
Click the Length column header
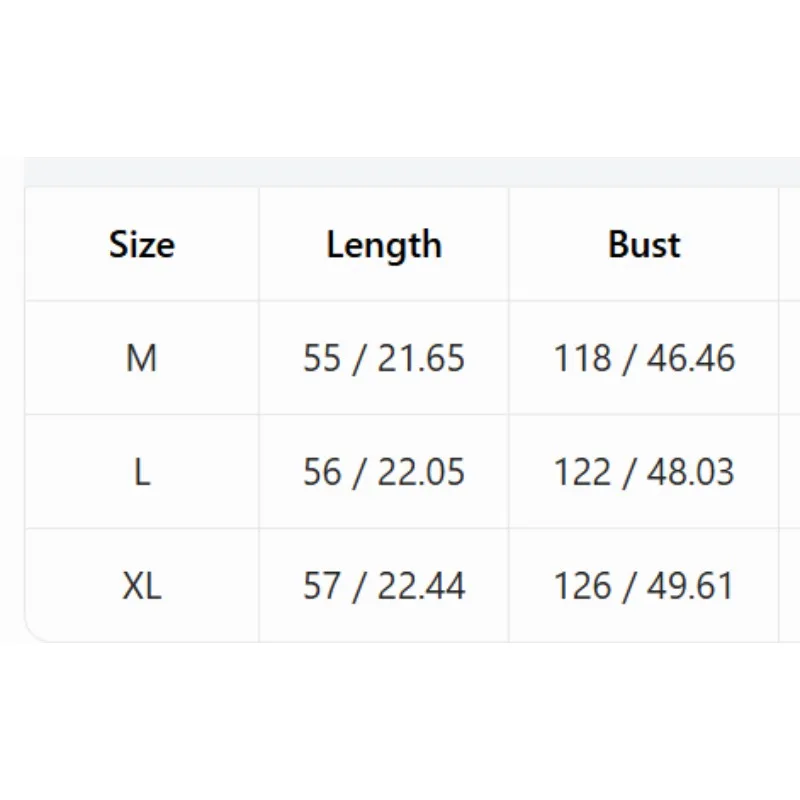384,244
